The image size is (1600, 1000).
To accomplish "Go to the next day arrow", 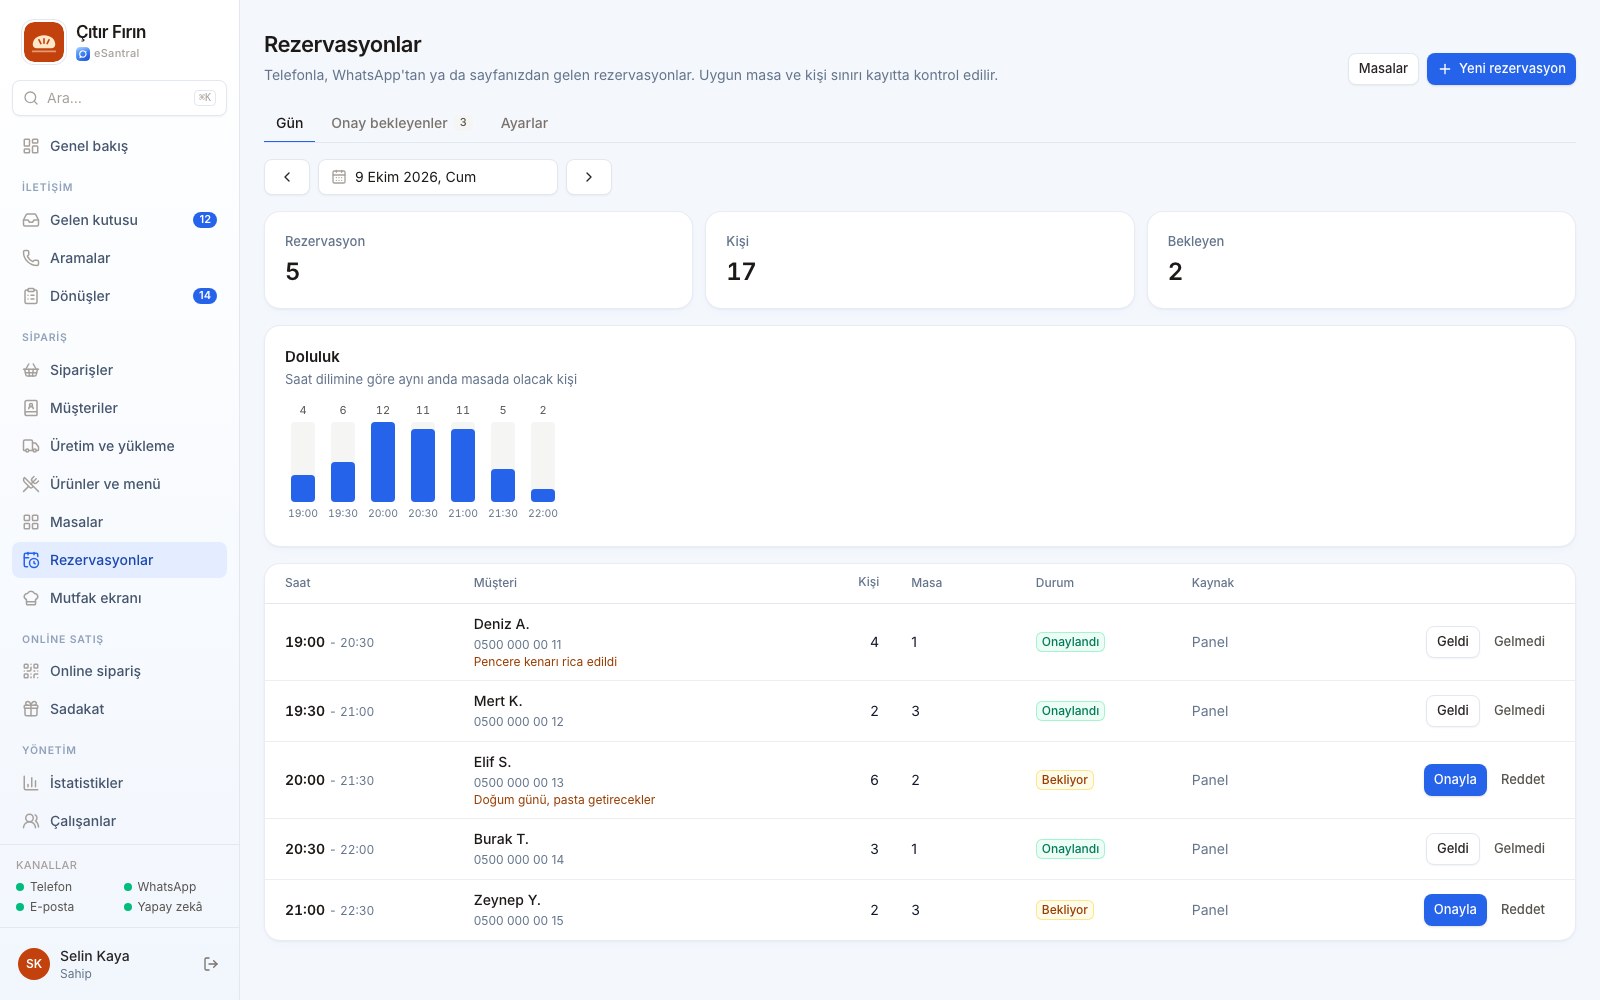I will 589,177.
